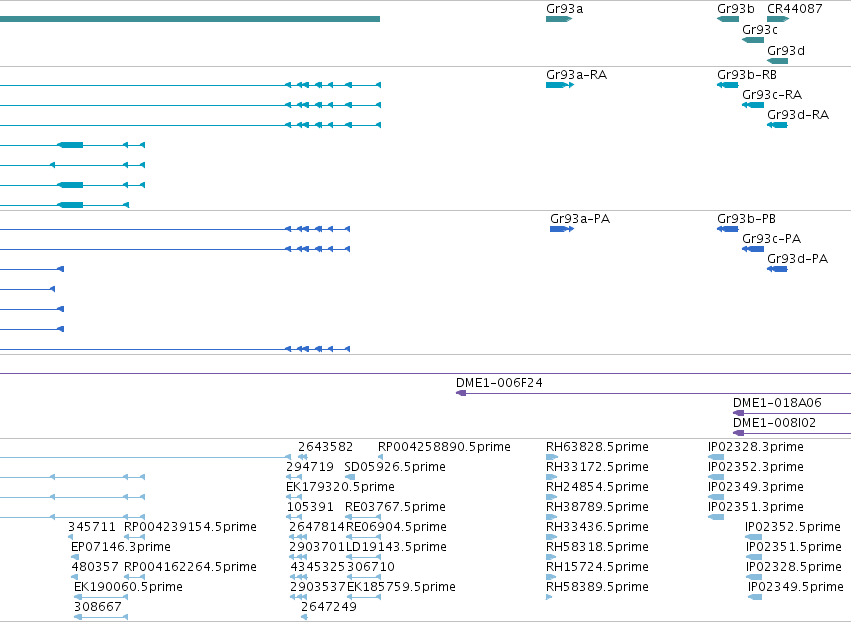This screenshot has height=622, width=851.
Task: Click the EST labeled 345711
Action: (x=92, y=526)
